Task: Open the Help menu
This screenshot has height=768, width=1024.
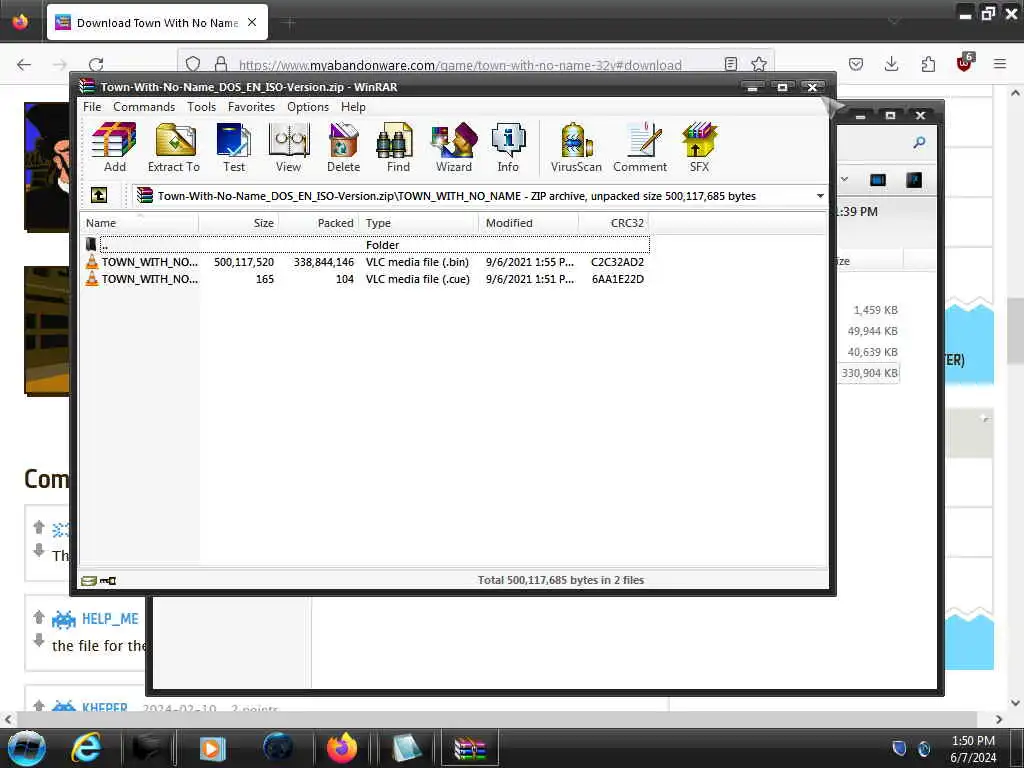Action: click(353, 106)
